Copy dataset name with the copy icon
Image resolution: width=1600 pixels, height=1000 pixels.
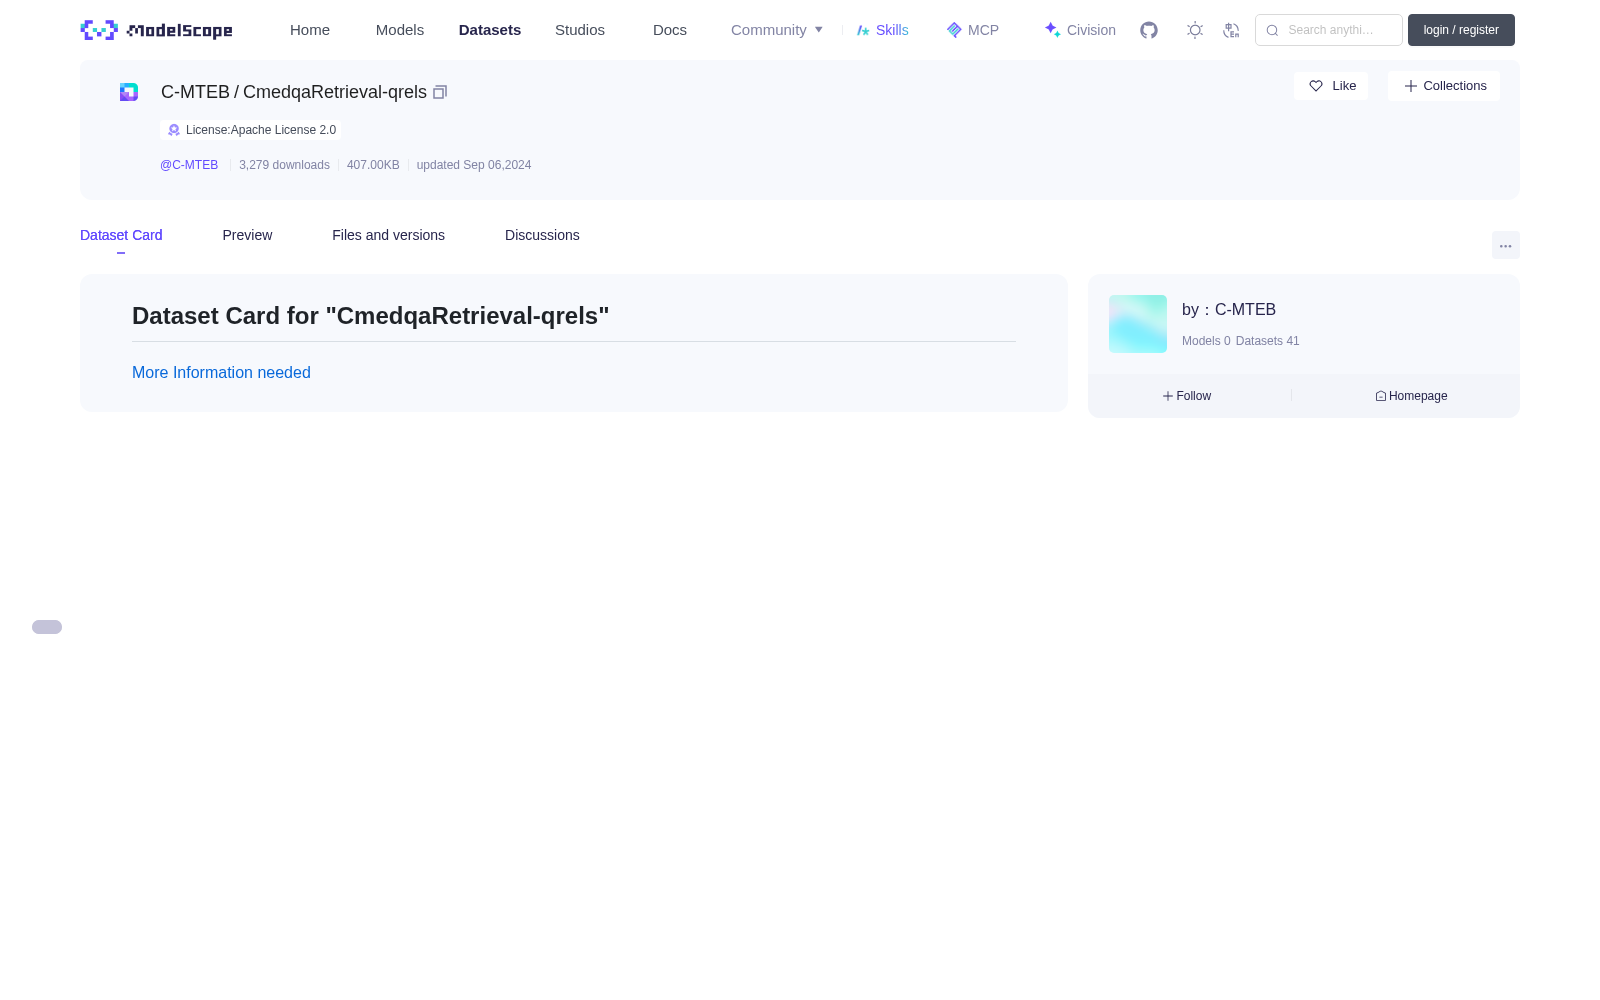440,92
